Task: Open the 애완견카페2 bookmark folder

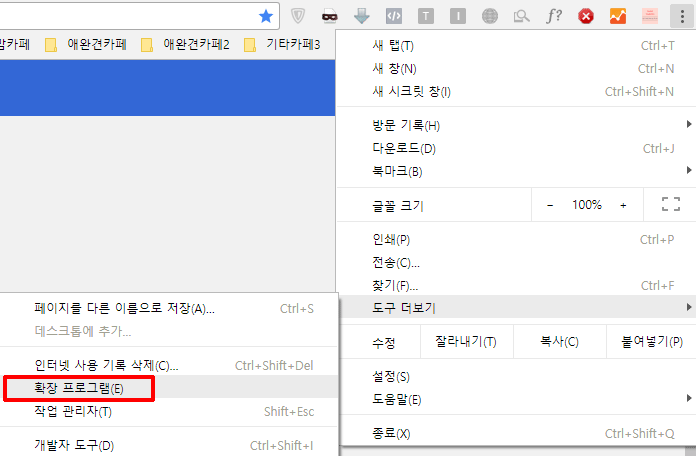Action: (x=185, y=44)
